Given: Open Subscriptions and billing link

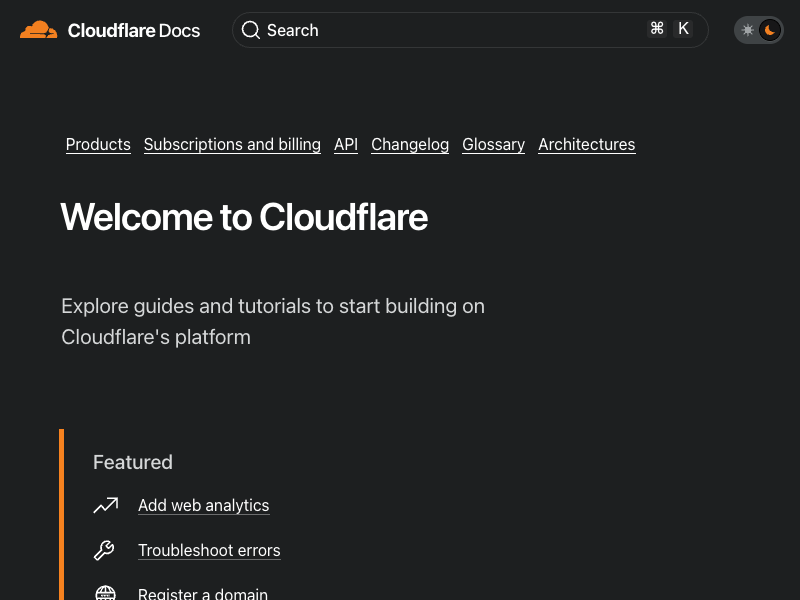Looking at the screenshot, I should [x=232, y=144].
